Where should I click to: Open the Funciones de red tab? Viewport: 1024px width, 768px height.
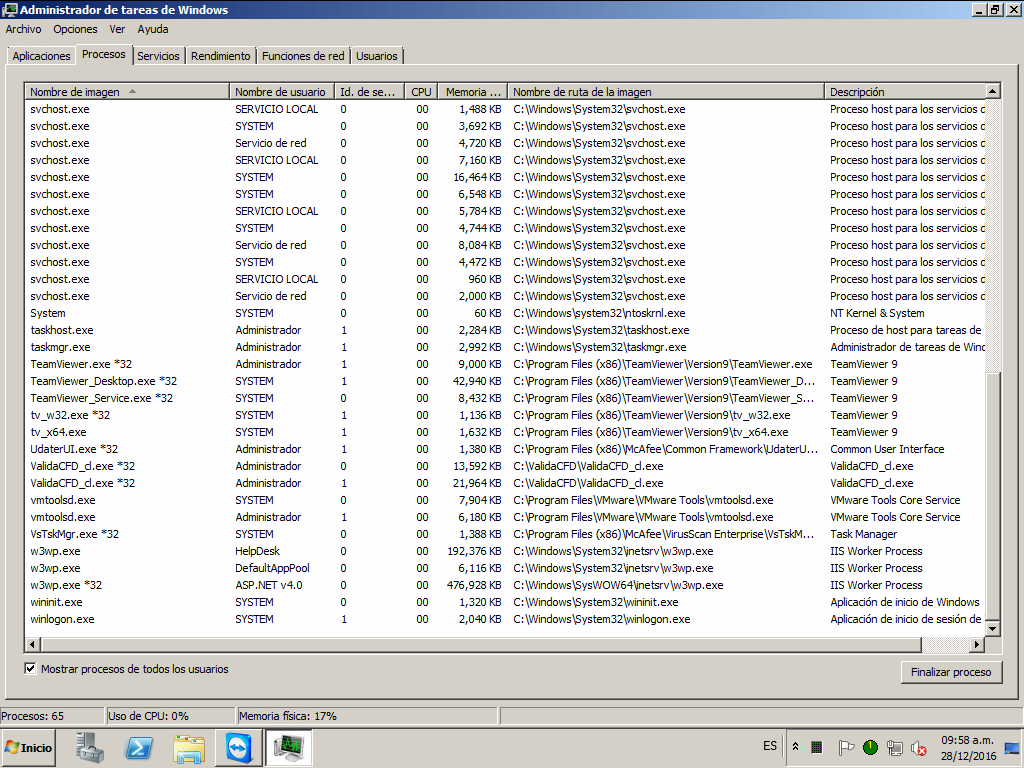(x=303, y=56)
